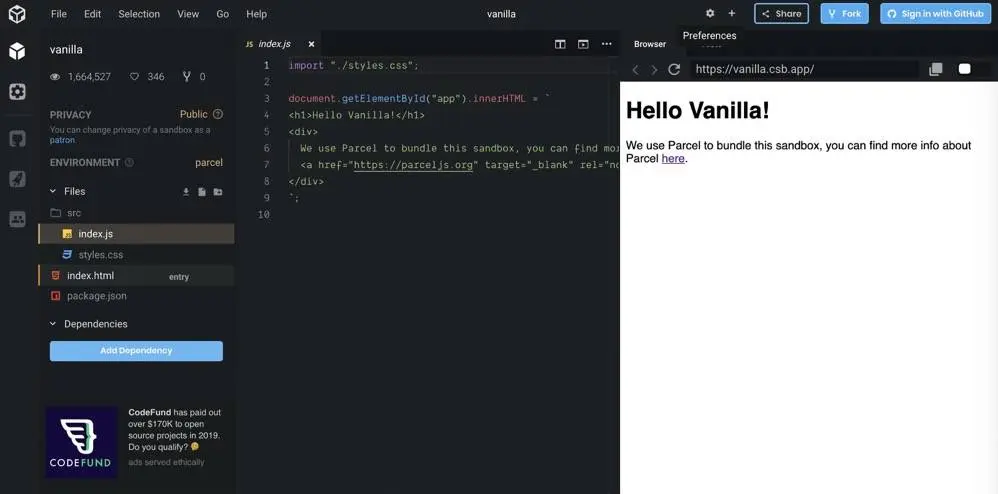Click the preview URL address field
The image size is (998, 494).
(805, 69)
